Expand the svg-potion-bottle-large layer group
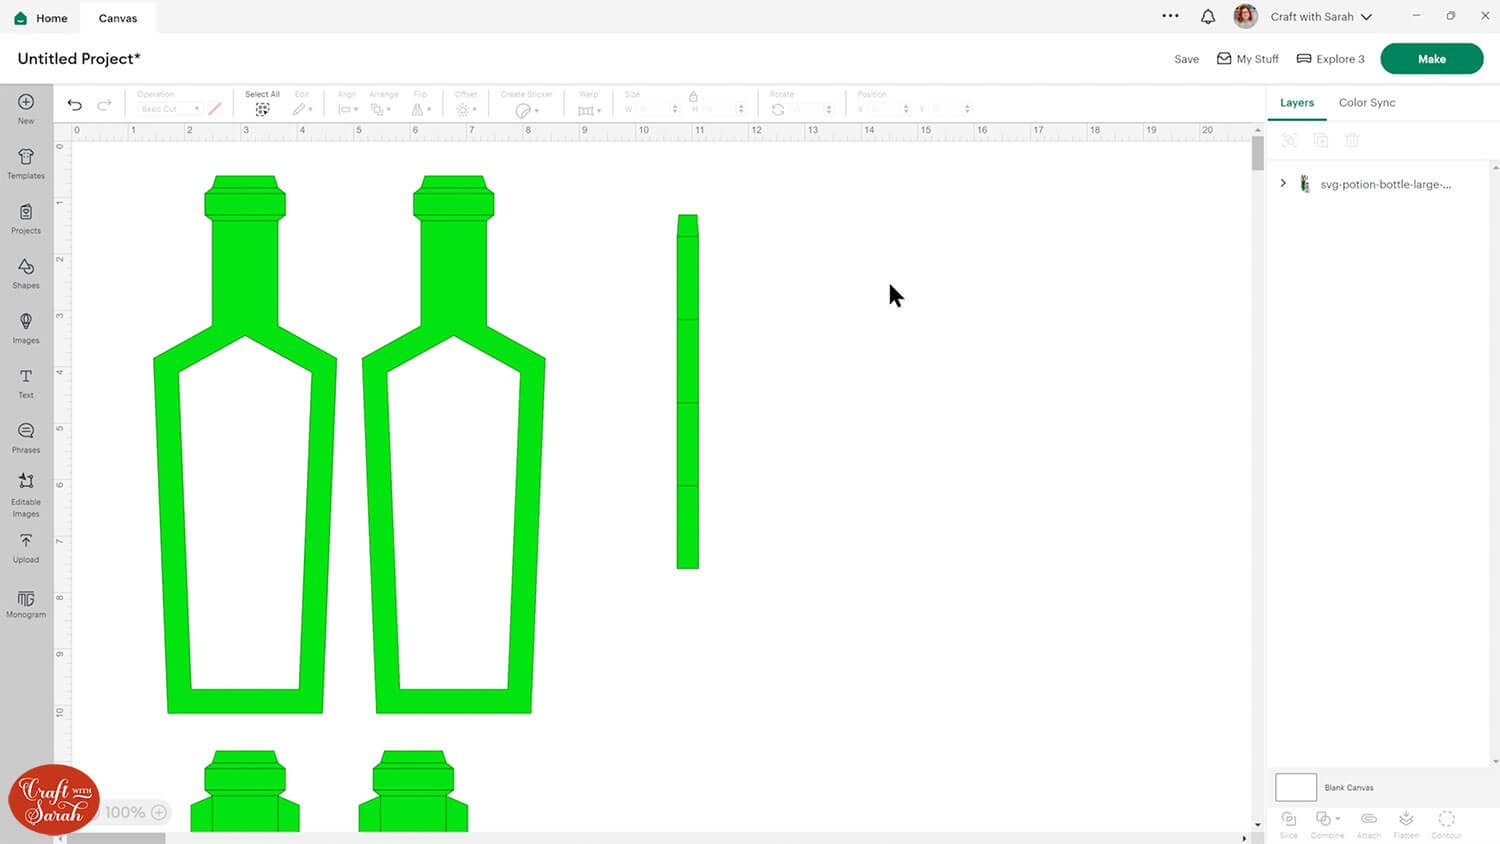The image size is (1500, 844). pyautogui.click(x=1283, y=184)
